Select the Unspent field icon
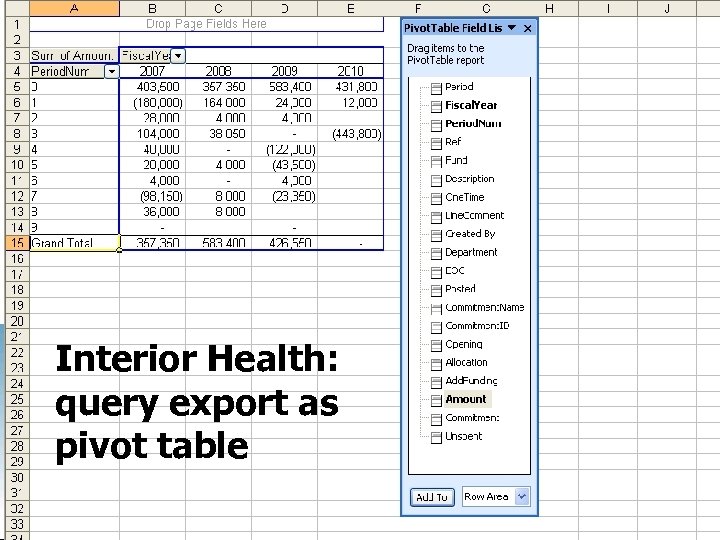Screen dimensions: 720x540 [x=436, y=437]
